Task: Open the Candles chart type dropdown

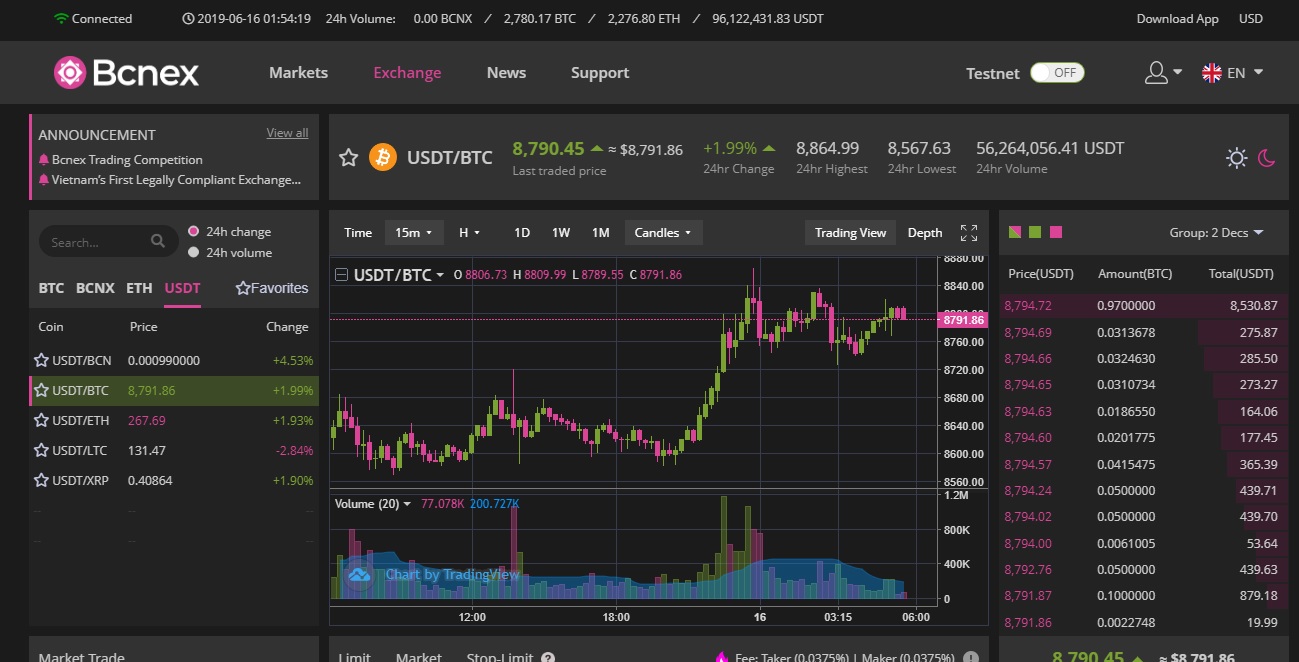Action: 664,232
